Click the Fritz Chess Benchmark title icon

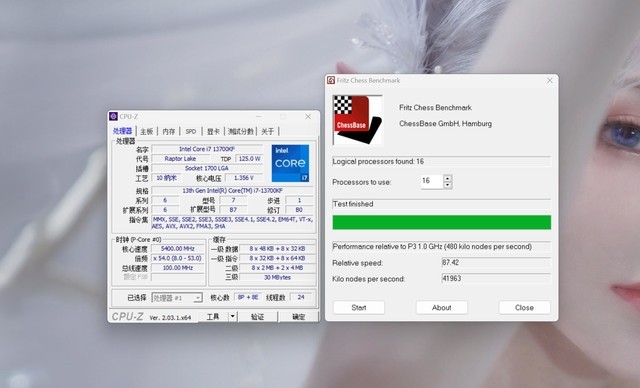[x=331, y=80]
